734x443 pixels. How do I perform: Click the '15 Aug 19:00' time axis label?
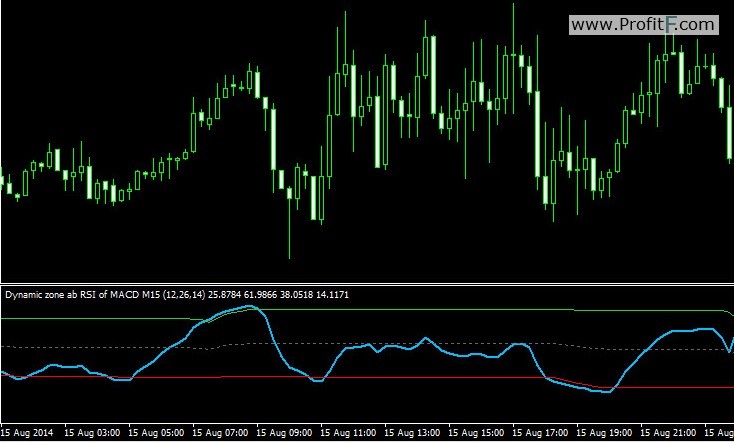pos(605,432)
